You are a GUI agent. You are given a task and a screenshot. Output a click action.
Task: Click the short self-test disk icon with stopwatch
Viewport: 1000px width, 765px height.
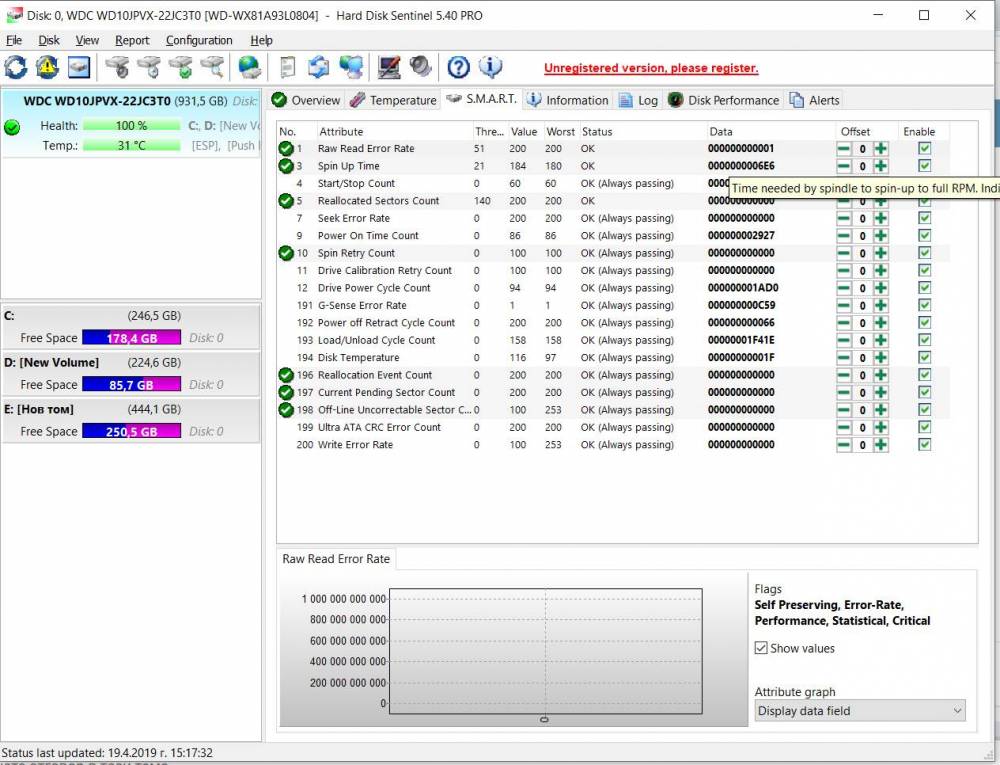pos(117,67)
